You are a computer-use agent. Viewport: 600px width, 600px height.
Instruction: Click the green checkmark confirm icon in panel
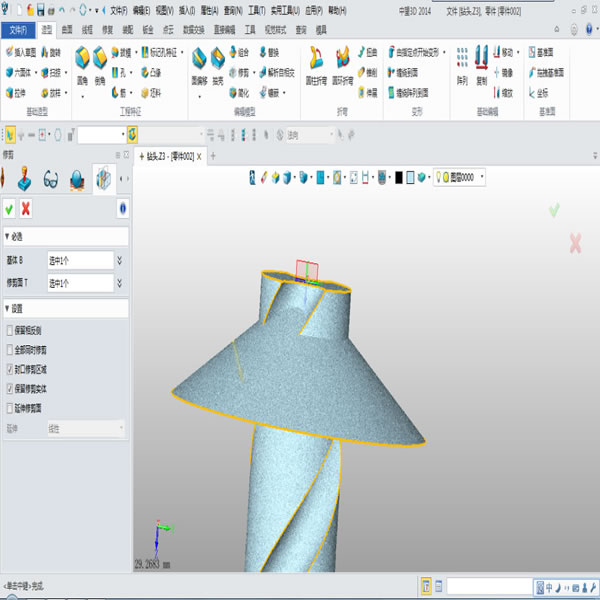point(9,208)
